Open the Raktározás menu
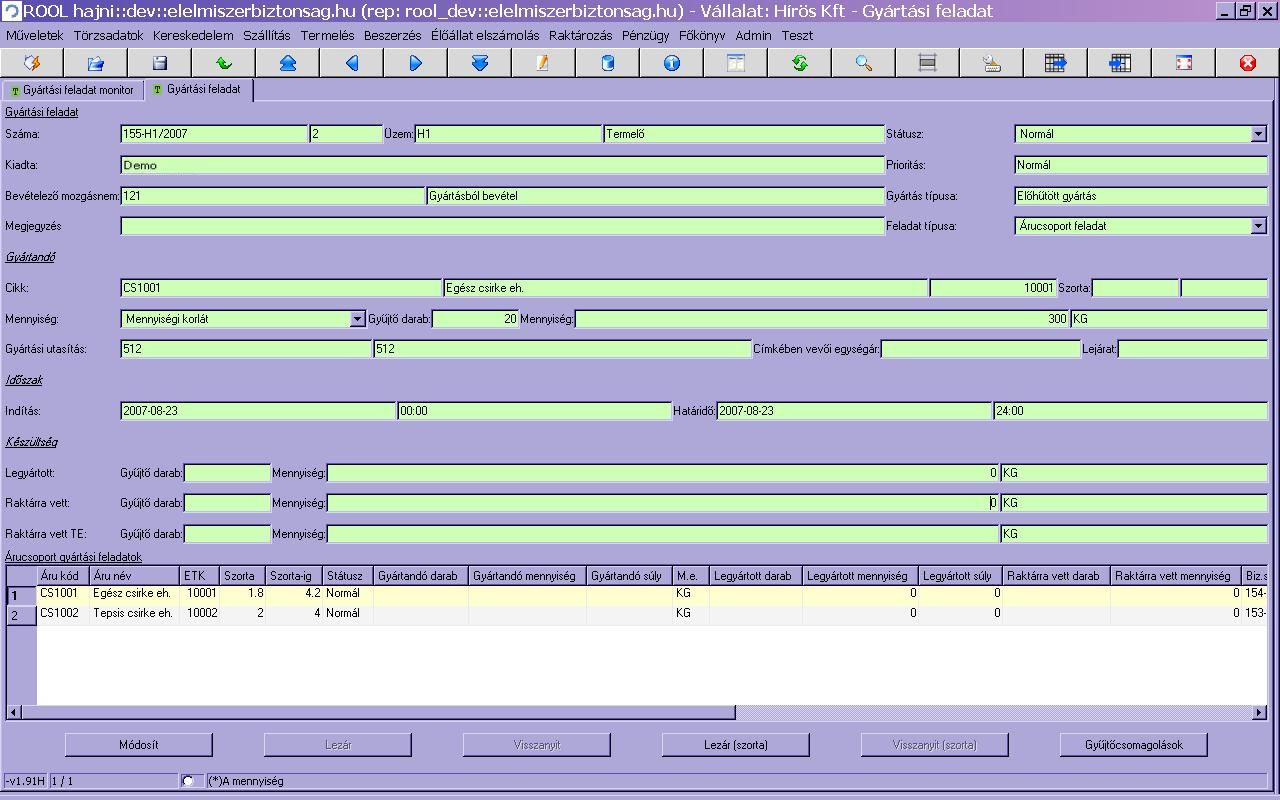The image size is (1280, 800). (580, 35)
